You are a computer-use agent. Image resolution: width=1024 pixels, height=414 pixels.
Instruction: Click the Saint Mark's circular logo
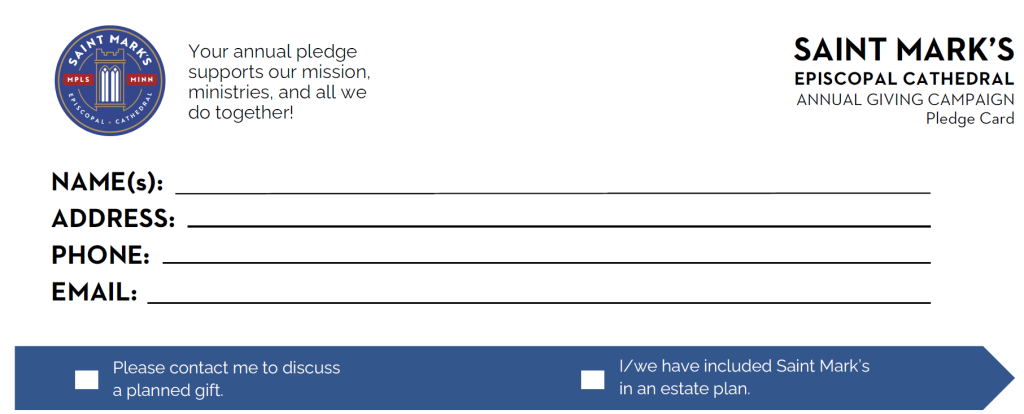click(109, 82)
